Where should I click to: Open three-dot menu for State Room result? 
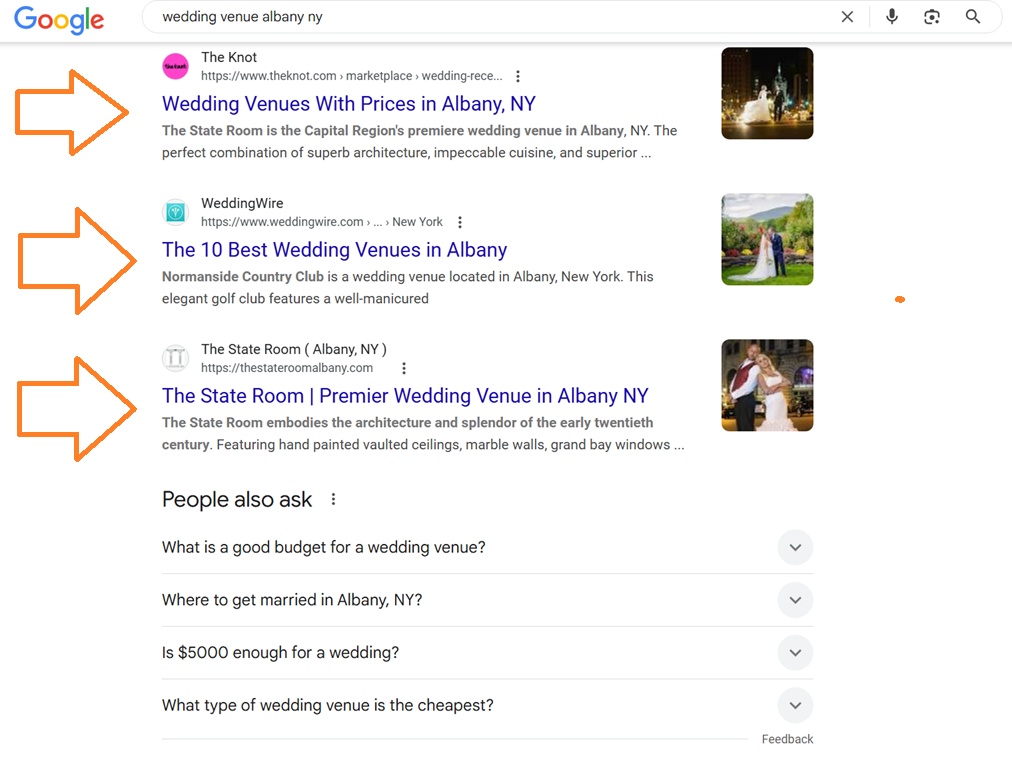[x=404, y=368]
